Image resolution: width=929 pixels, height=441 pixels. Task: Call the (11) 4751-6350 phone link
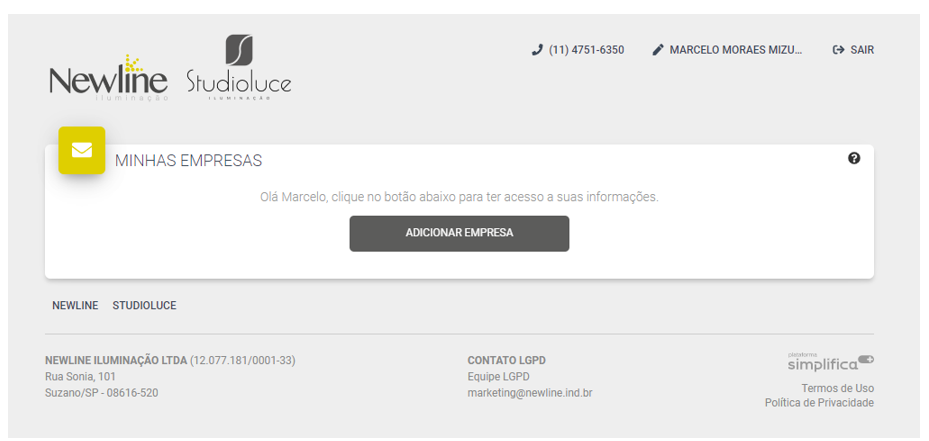point(587,50)
